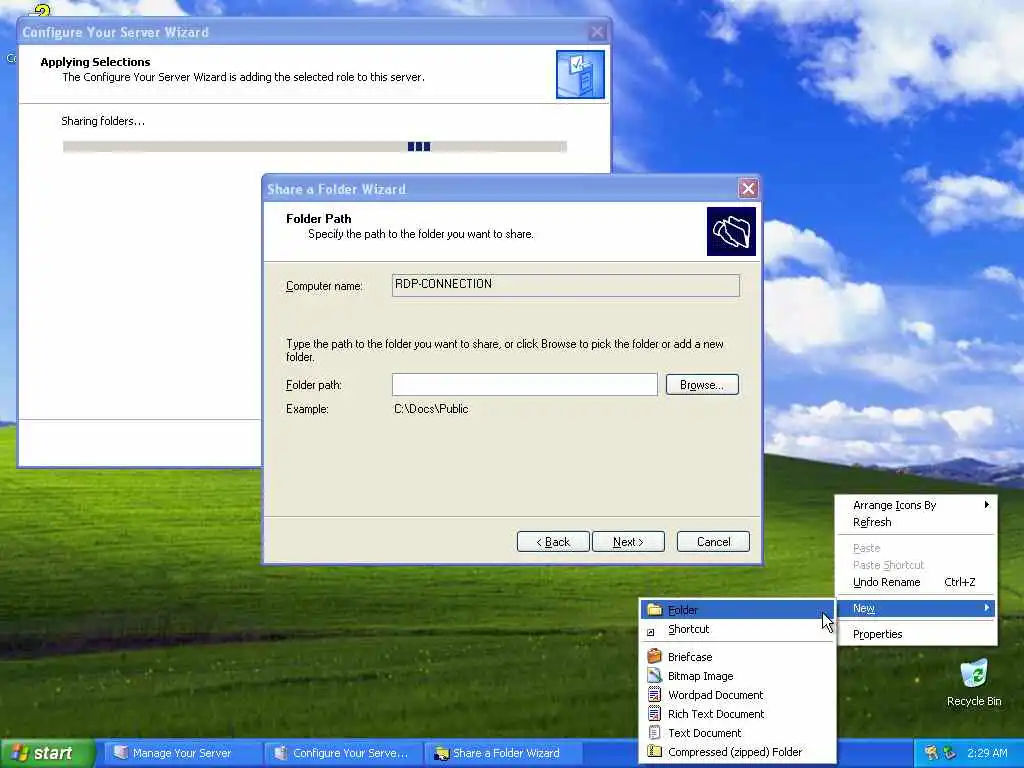The width and height of the screenshot is (1024, 768).
Task: Click the first system tray icon
Action: click(931, 753)
